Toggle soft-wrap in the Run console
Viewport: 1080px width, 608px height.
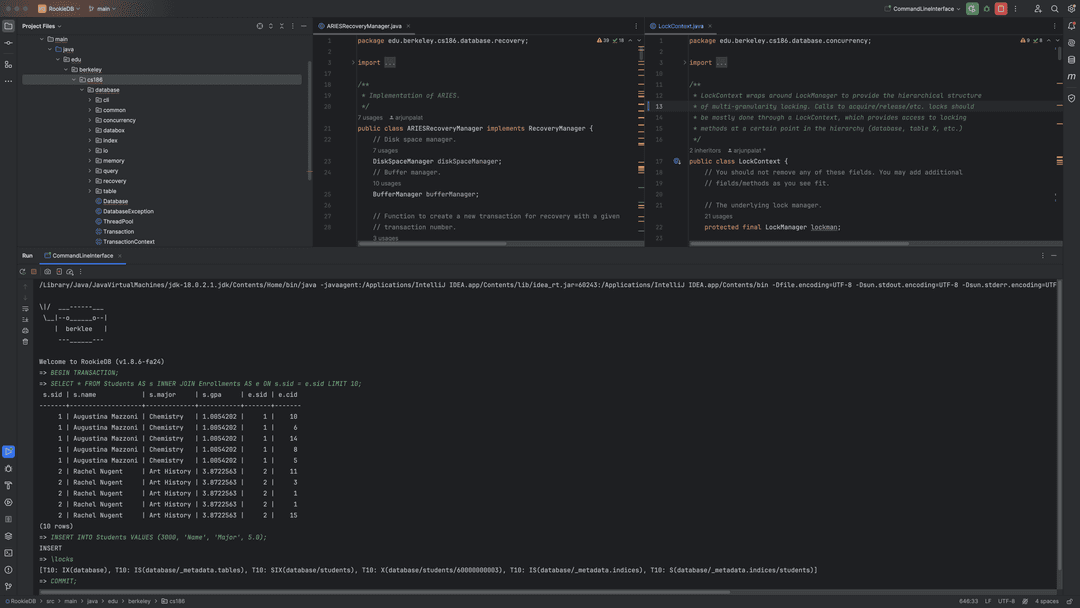coord(25,309)
